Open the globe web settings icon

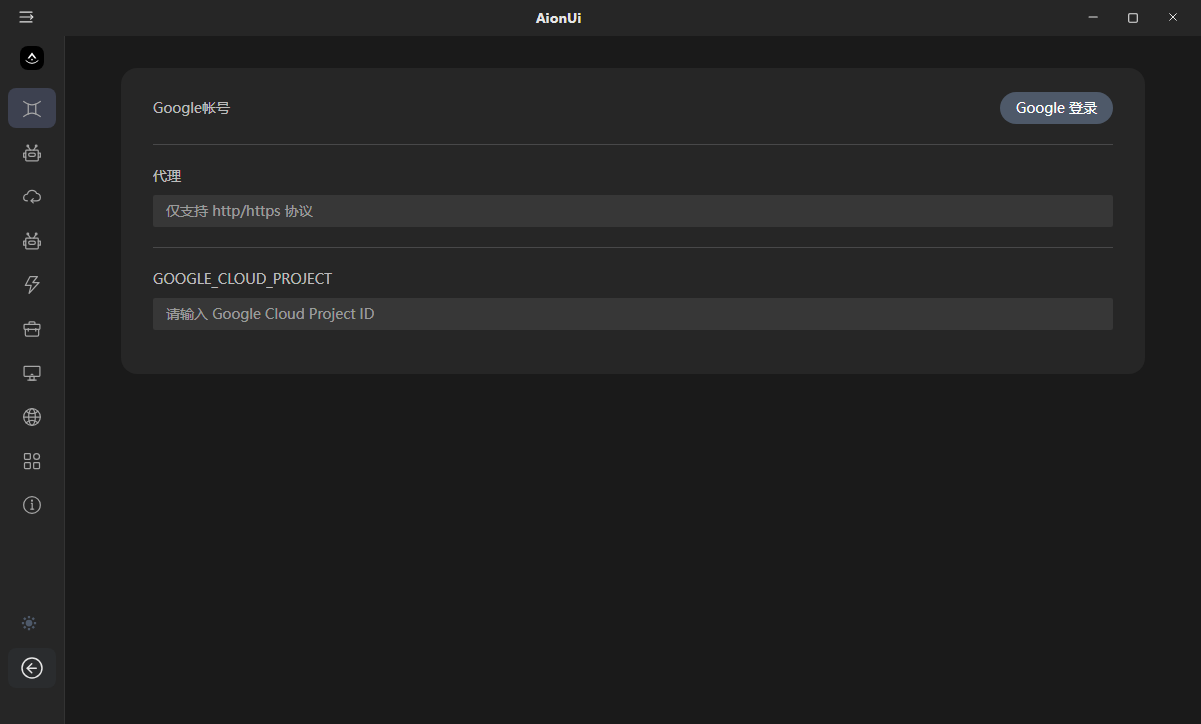pos(32,417)
